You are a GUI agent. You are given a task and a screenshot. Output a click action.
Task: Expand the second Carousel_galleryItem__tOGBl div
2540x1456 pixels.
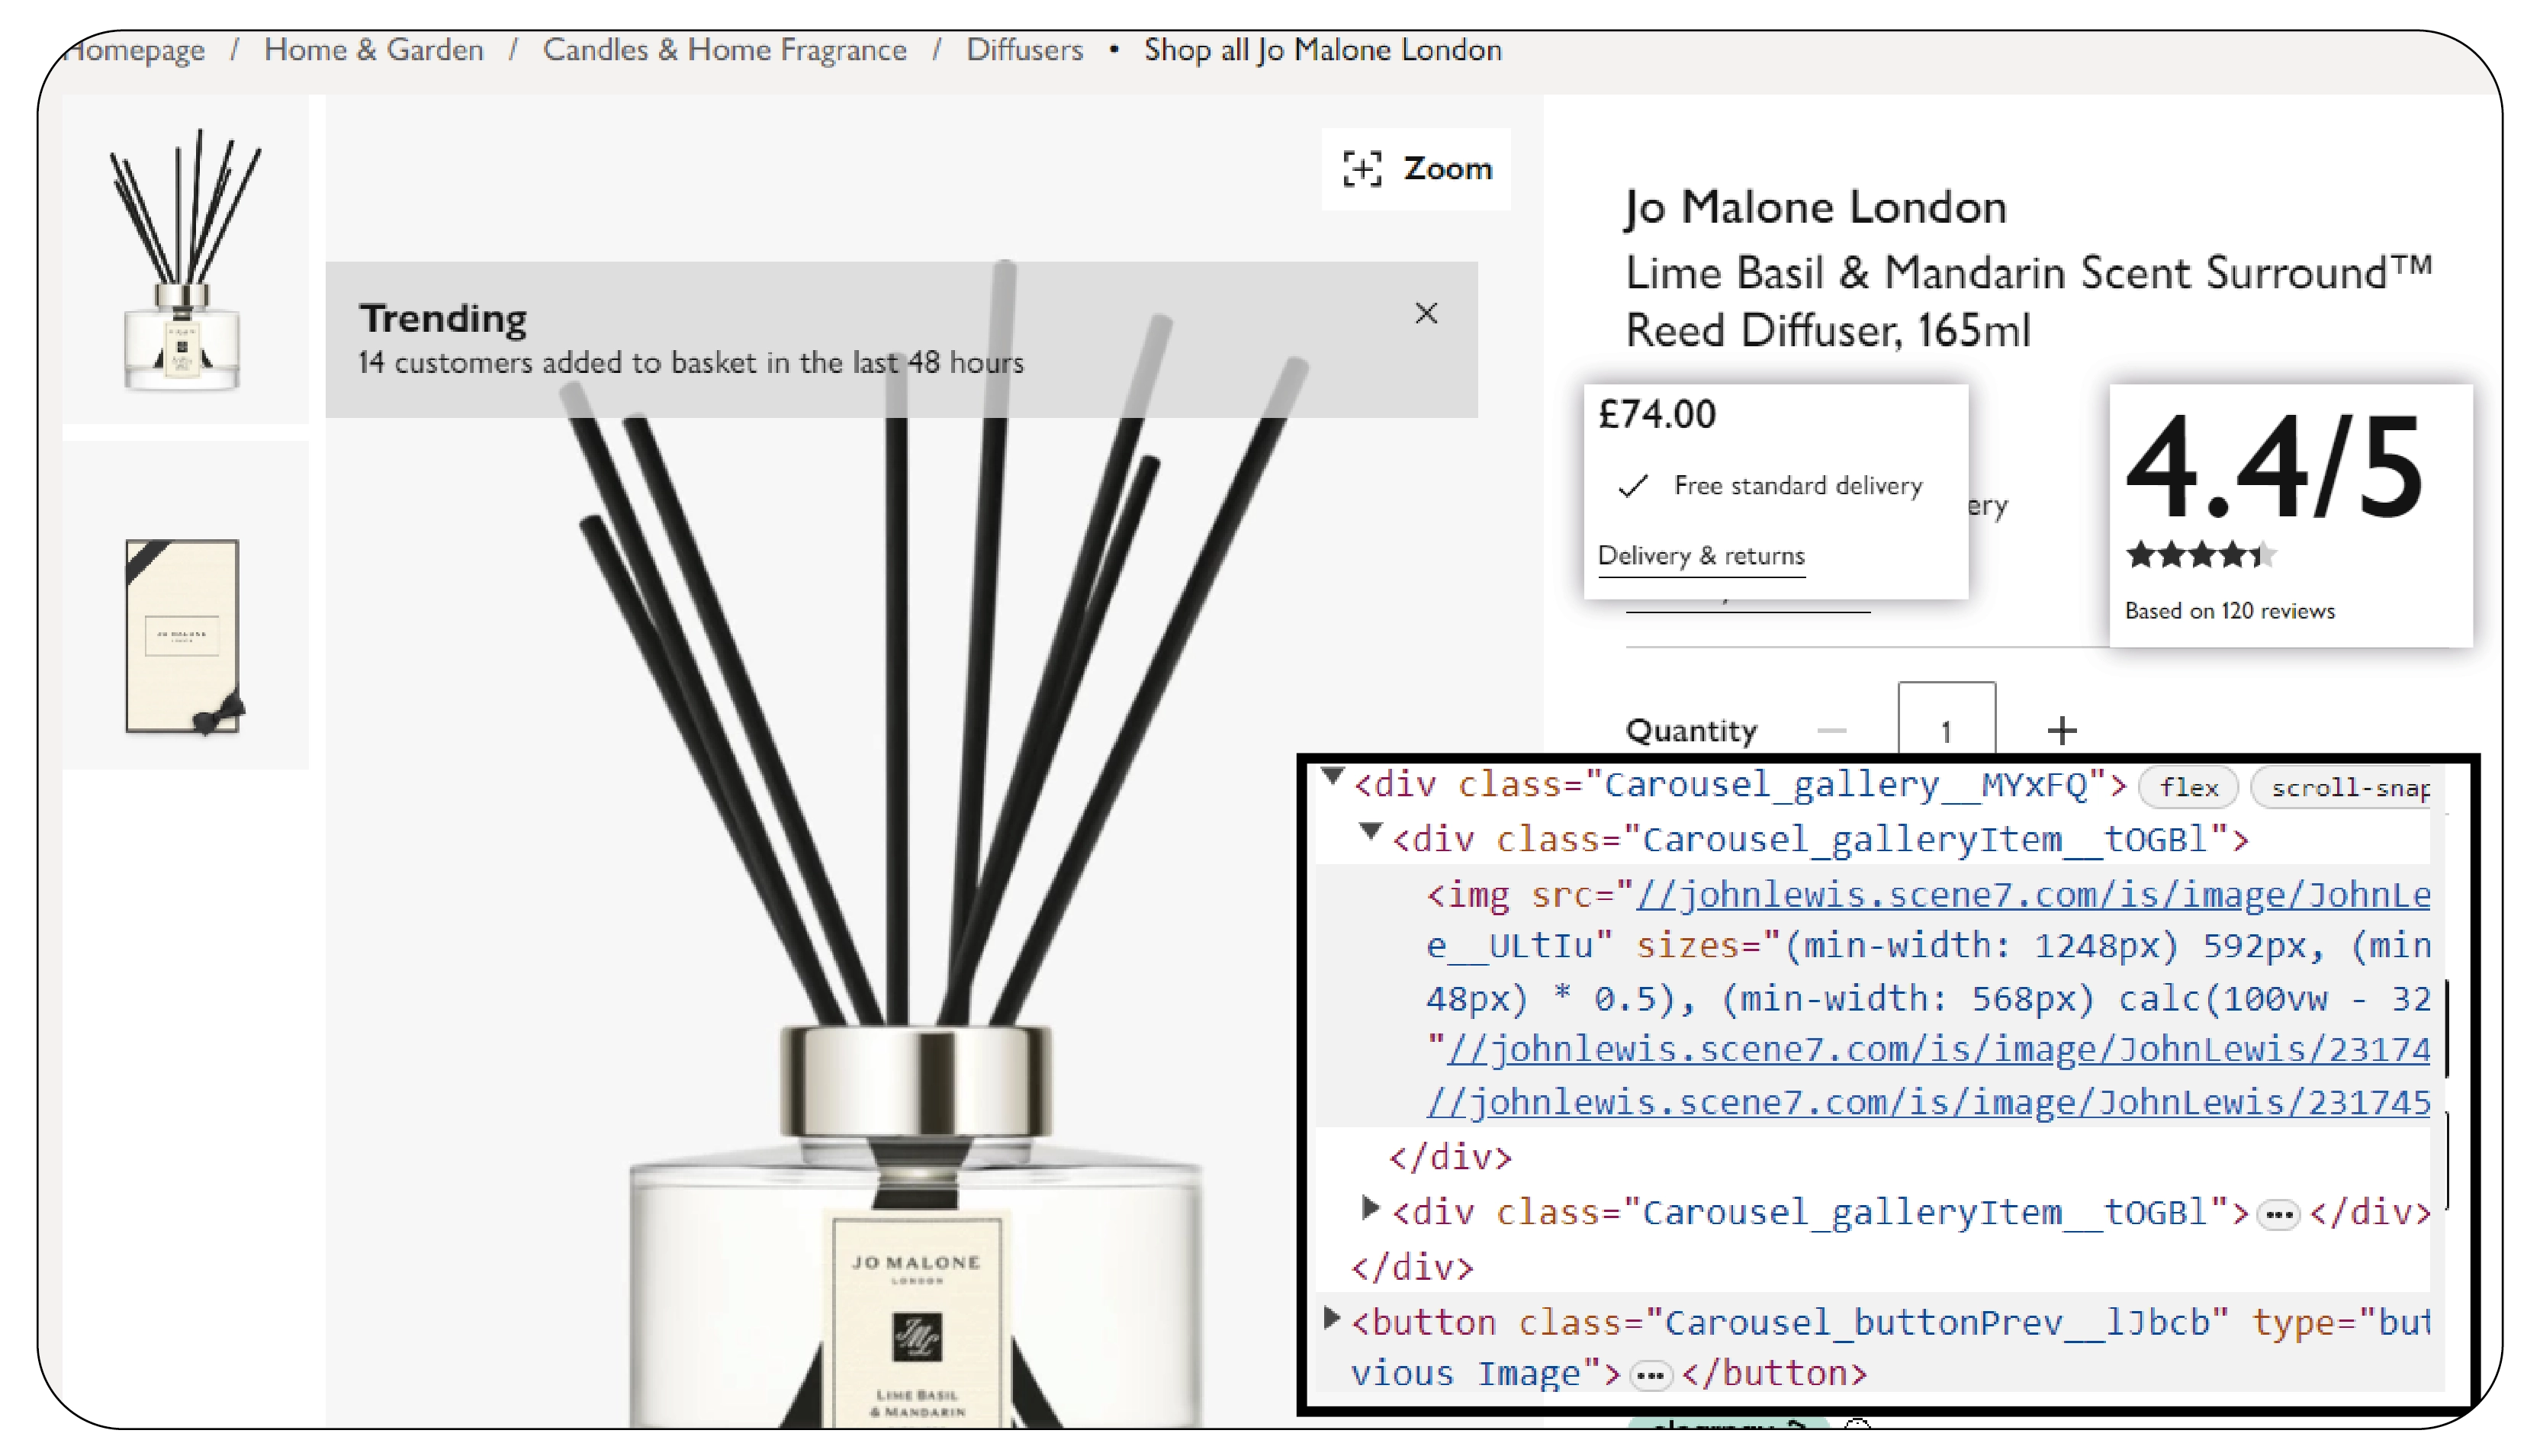tap(1370, 1208)
